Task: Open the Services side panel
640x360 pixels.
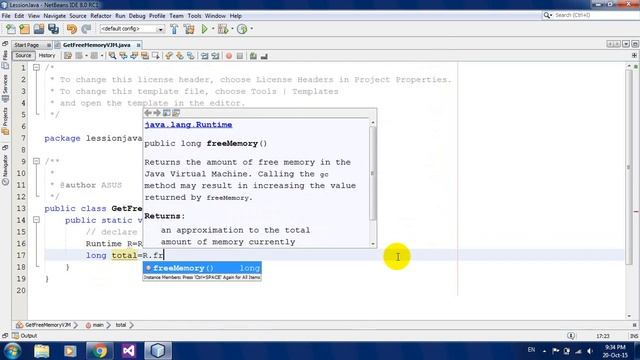Action: [5, 88]
